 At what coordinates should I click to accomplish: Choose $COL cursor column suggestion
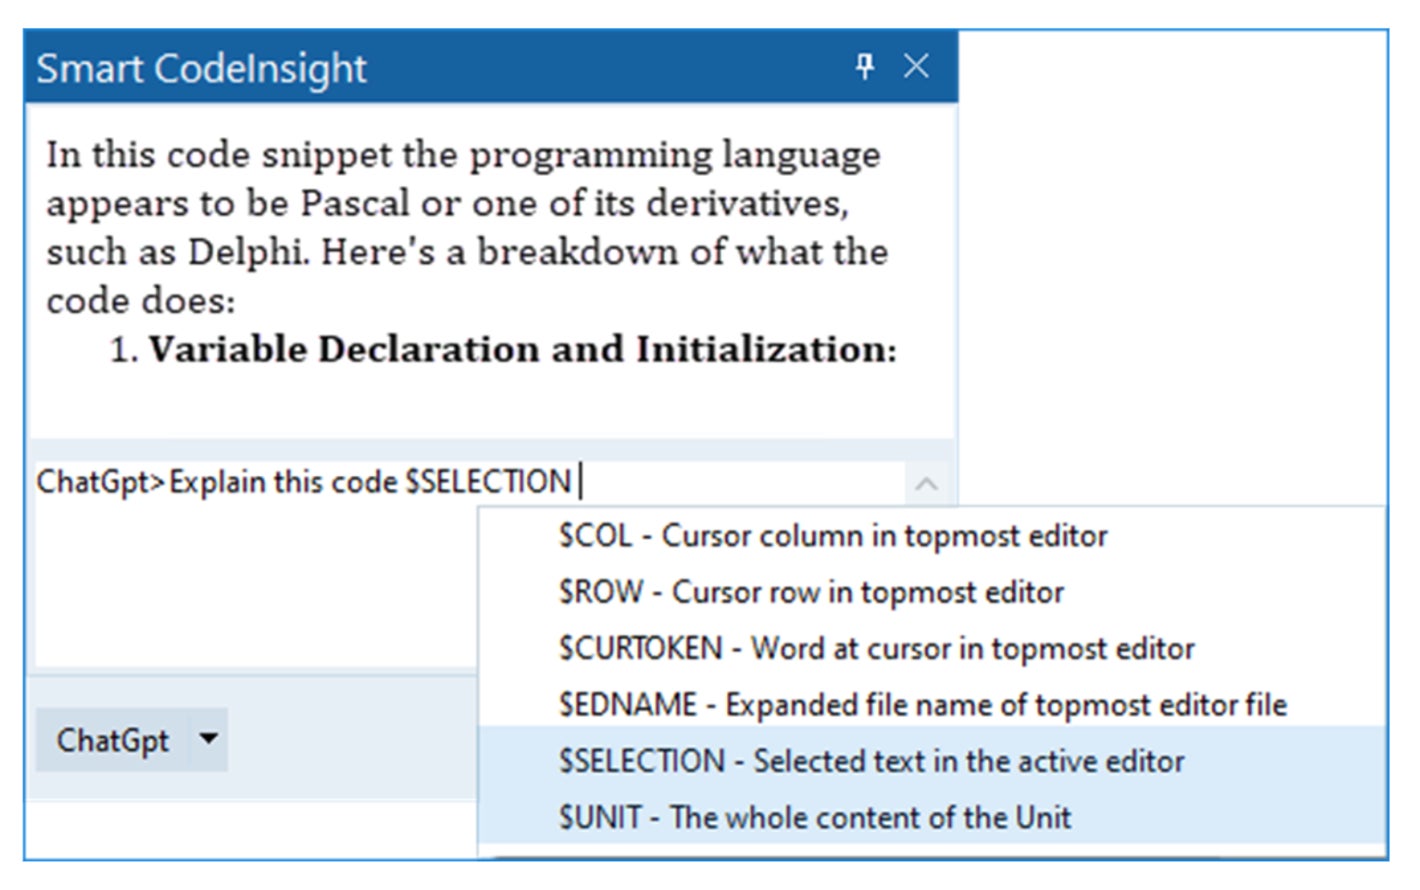[x=832, y=536]
